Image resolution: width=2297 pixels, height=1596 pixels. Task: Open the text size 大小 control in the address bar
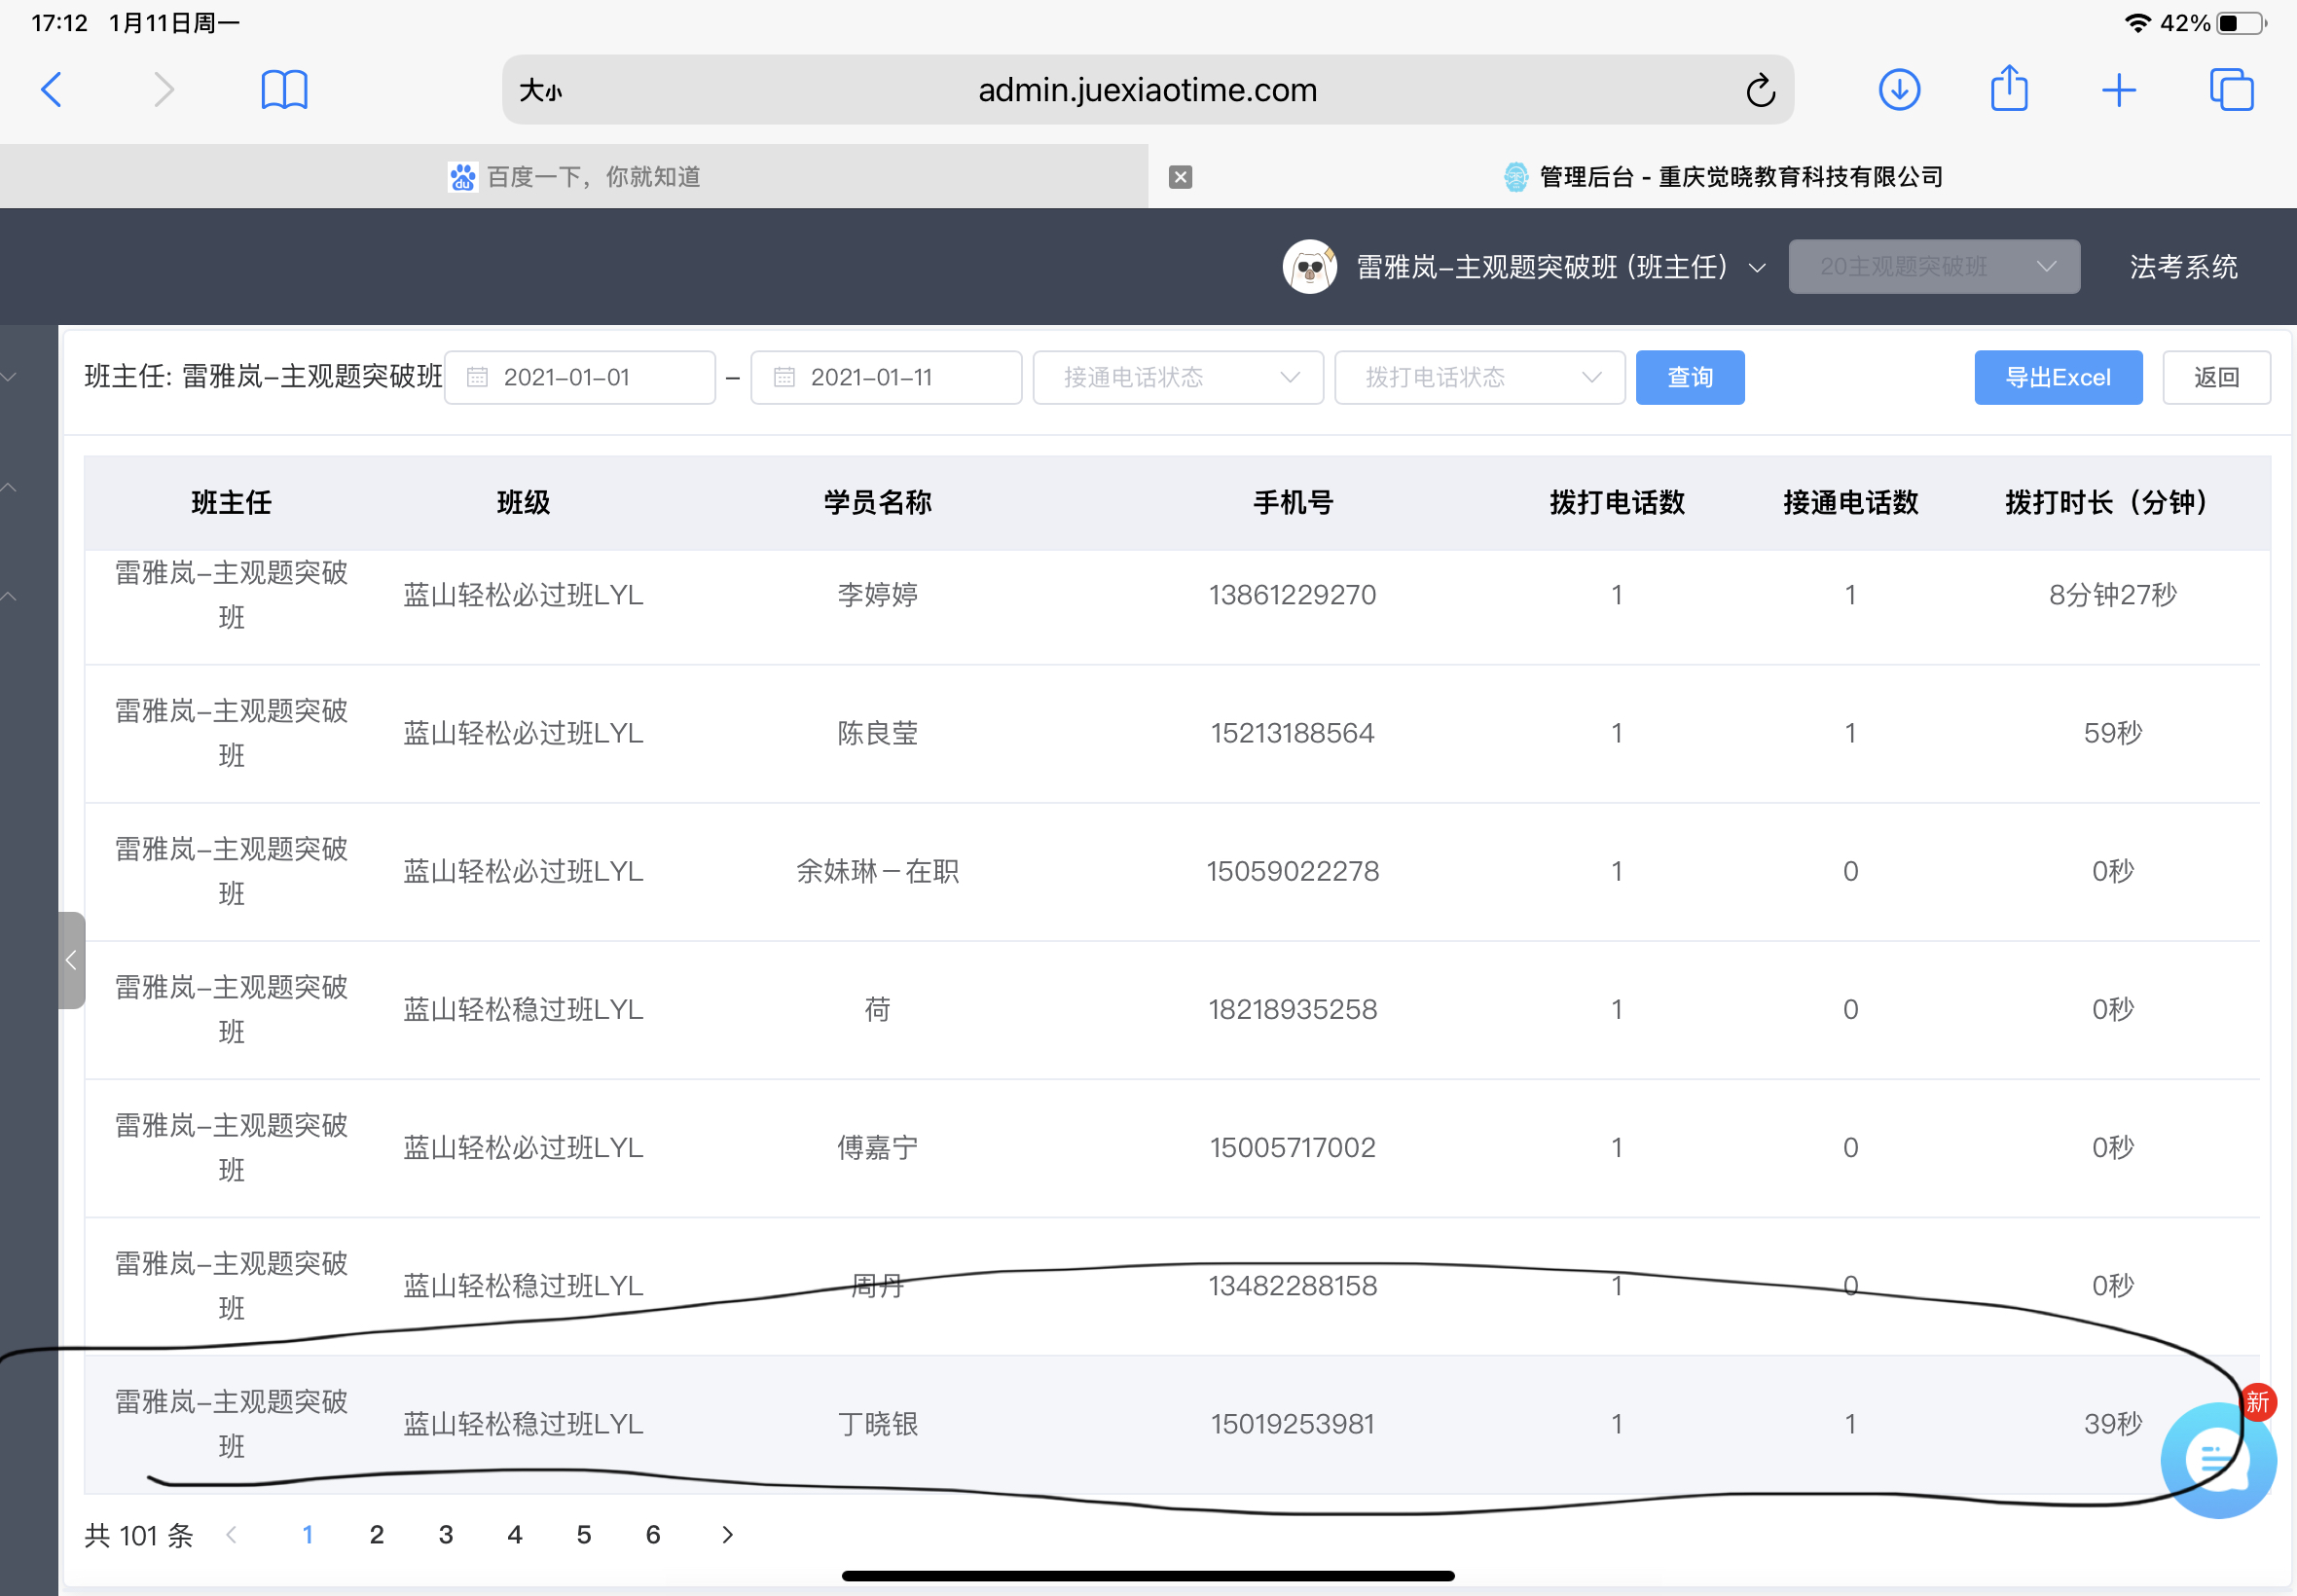click(x=540, y=91)
